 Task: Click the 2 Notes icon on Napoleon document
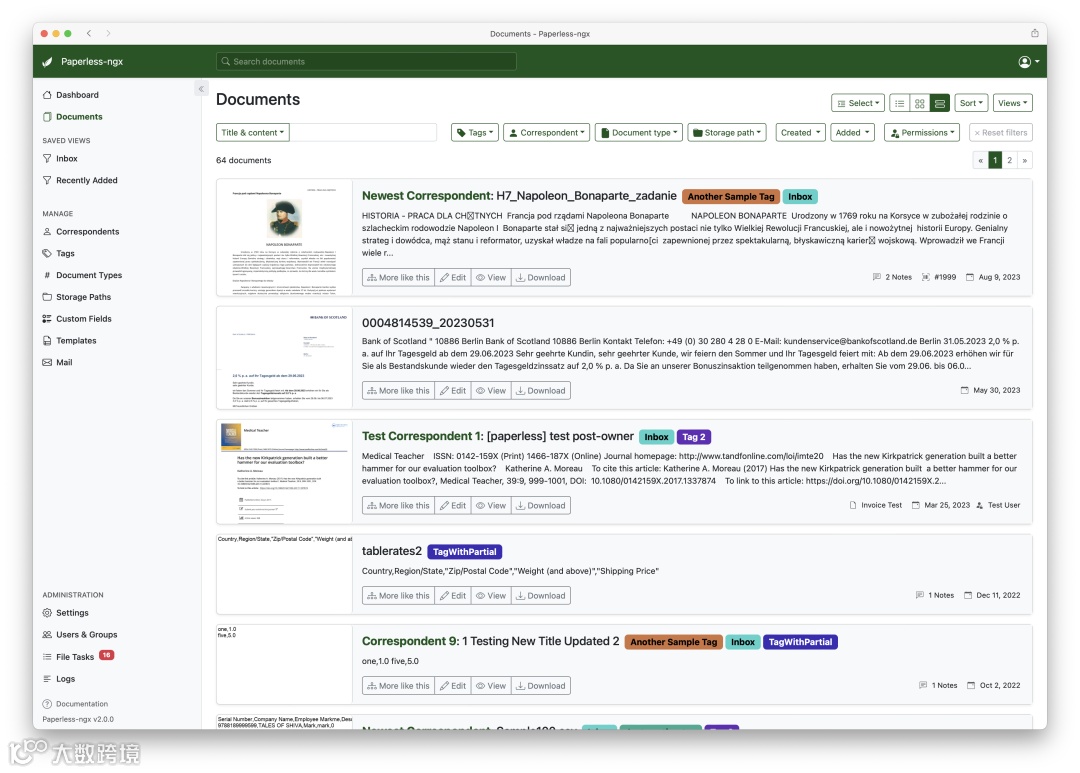(x=892, y=278)
